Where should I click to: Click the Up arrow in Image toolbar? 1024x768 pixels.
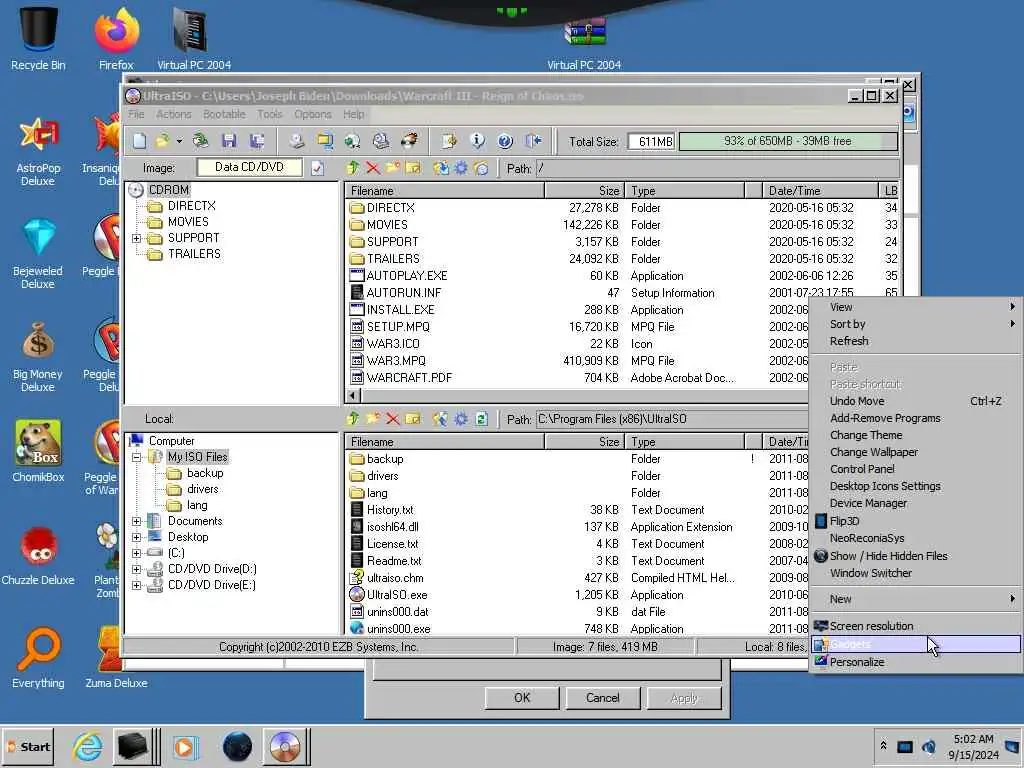(353, 168)
